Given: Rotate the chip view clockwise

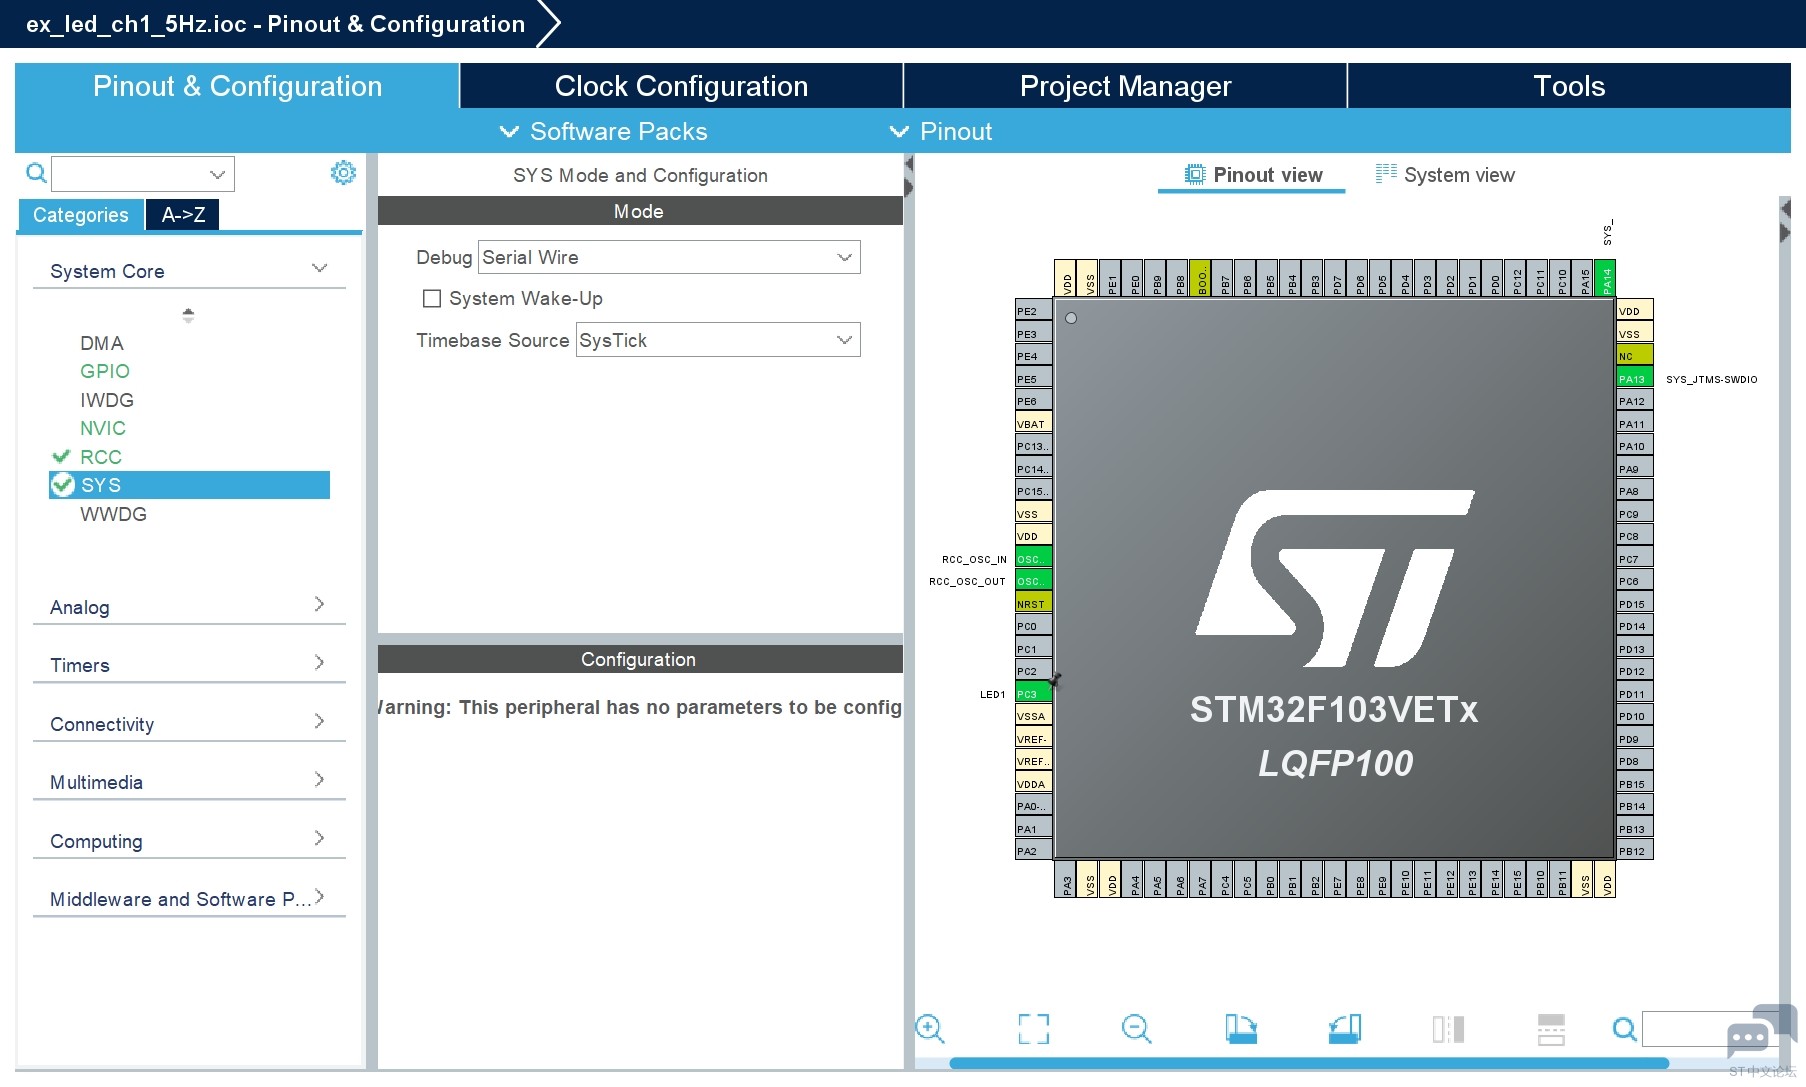Looking at the screenshot, I should click(1241, 1028).
